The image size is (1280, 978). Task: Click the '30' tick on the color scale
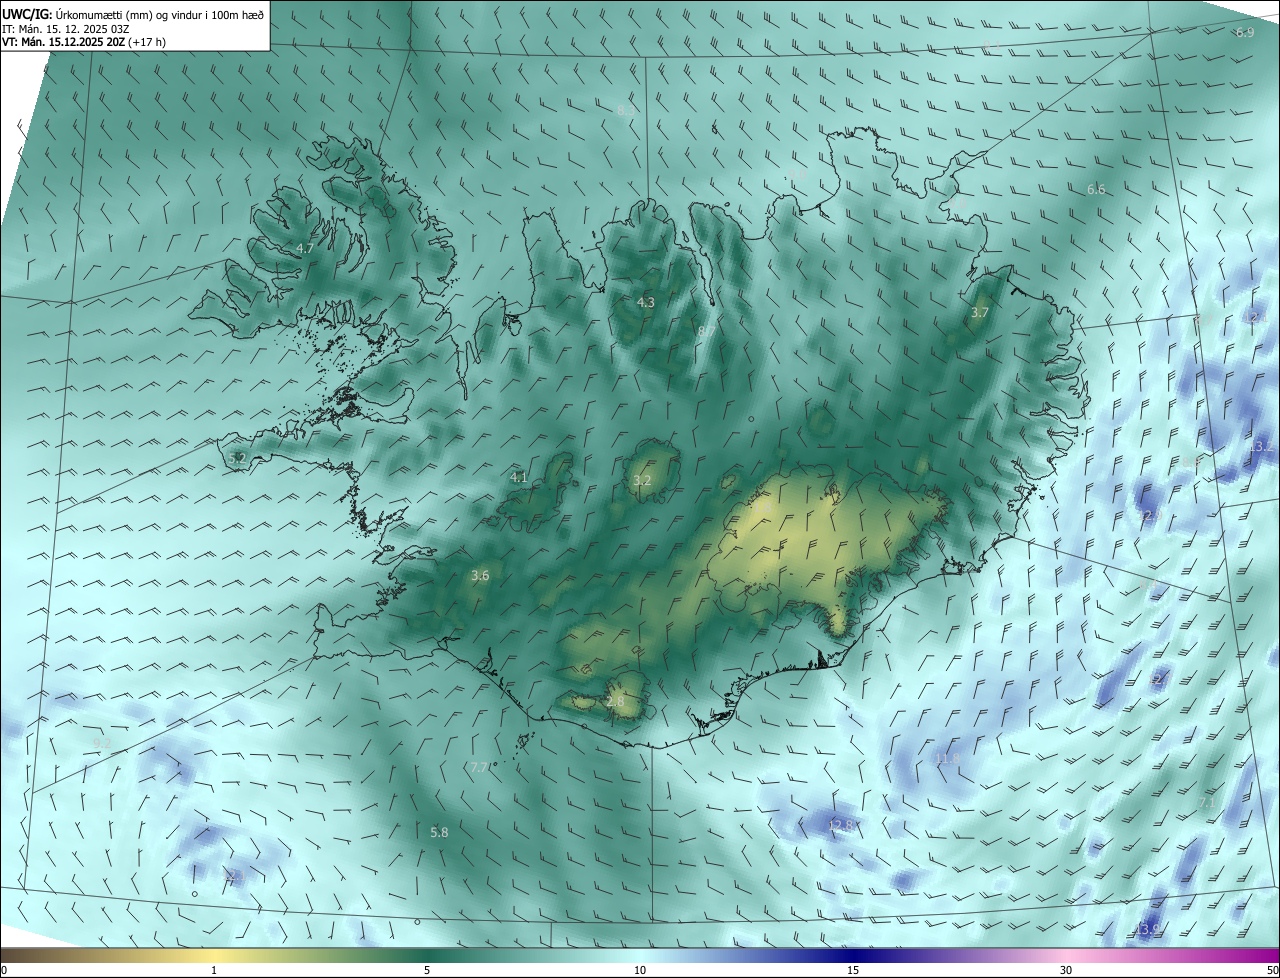[1066, 970]
